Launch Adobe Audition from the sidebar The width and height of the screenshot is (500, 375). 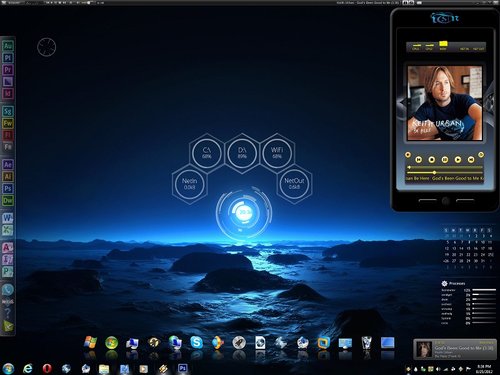point(8,46)
